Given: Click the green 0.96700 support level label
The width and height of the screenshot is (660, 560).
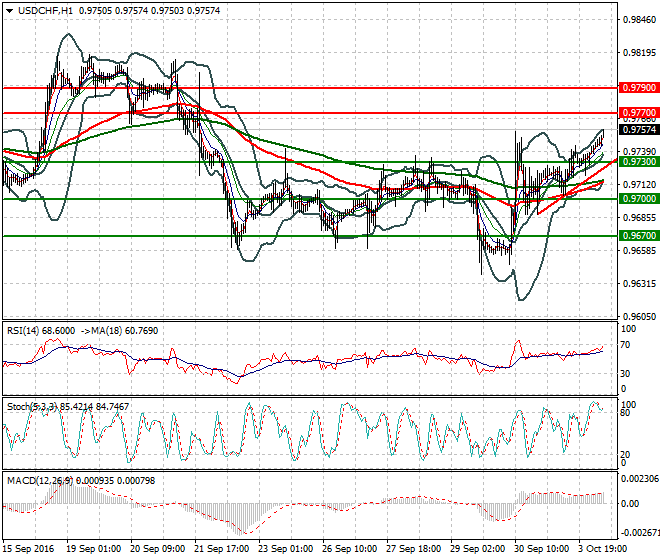Looking at the screenshot, I should (x=639, y=236).
